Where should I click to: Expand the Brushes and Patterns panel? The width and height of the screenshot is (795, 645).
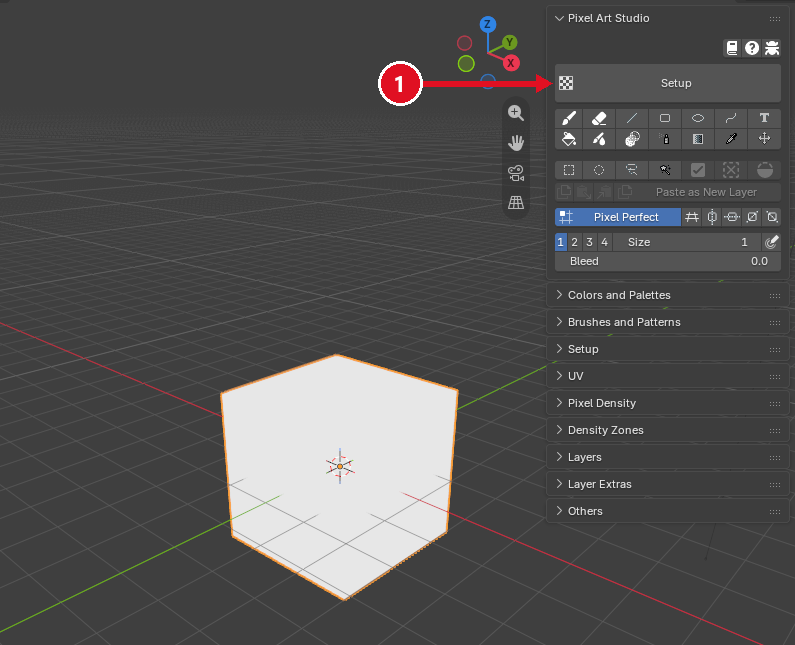click(x=668, y=322)
